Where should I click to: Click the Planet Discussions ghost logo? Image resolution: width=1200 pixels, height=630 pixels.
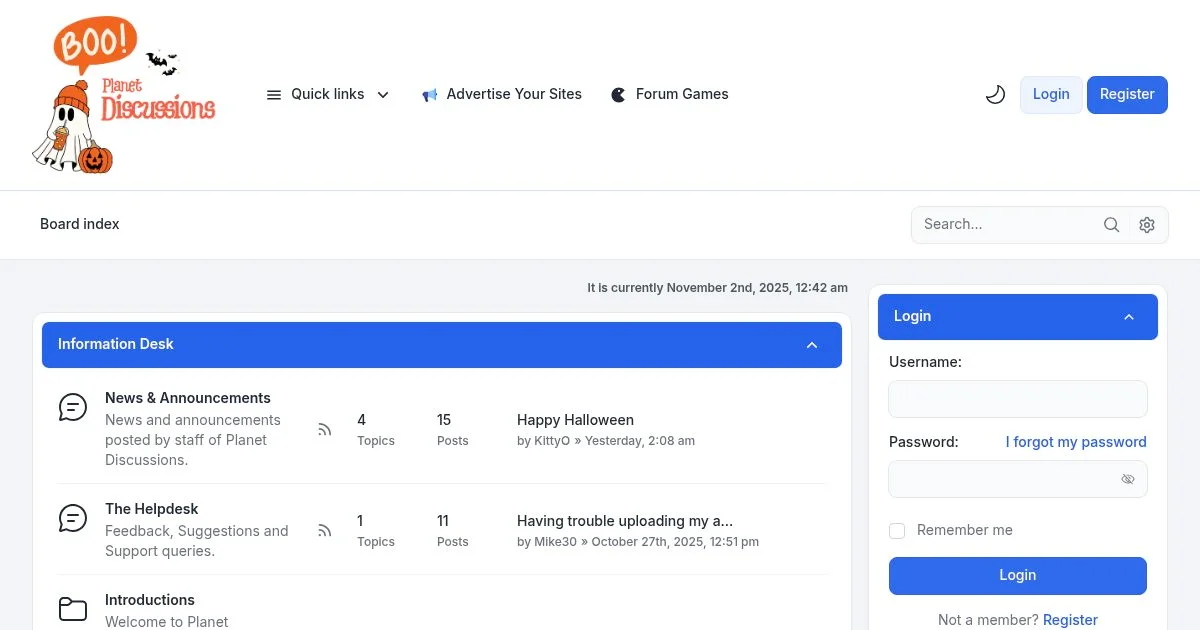coord(124,96)
